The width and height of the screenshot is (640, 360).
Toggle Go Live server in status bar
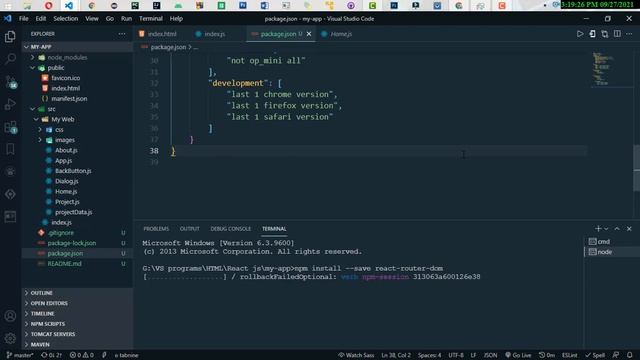click(518, 355)
